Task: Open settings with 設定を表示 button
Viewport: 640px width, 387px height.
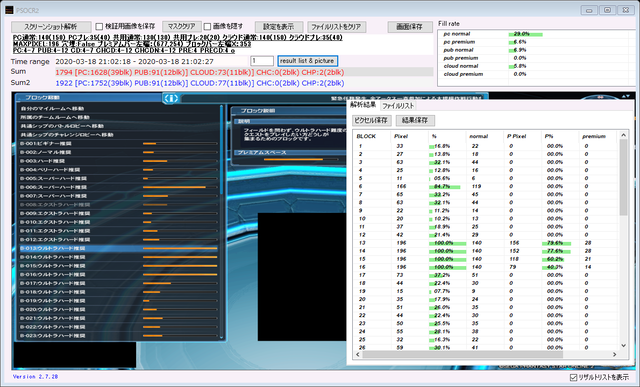Action: [279, 27]
